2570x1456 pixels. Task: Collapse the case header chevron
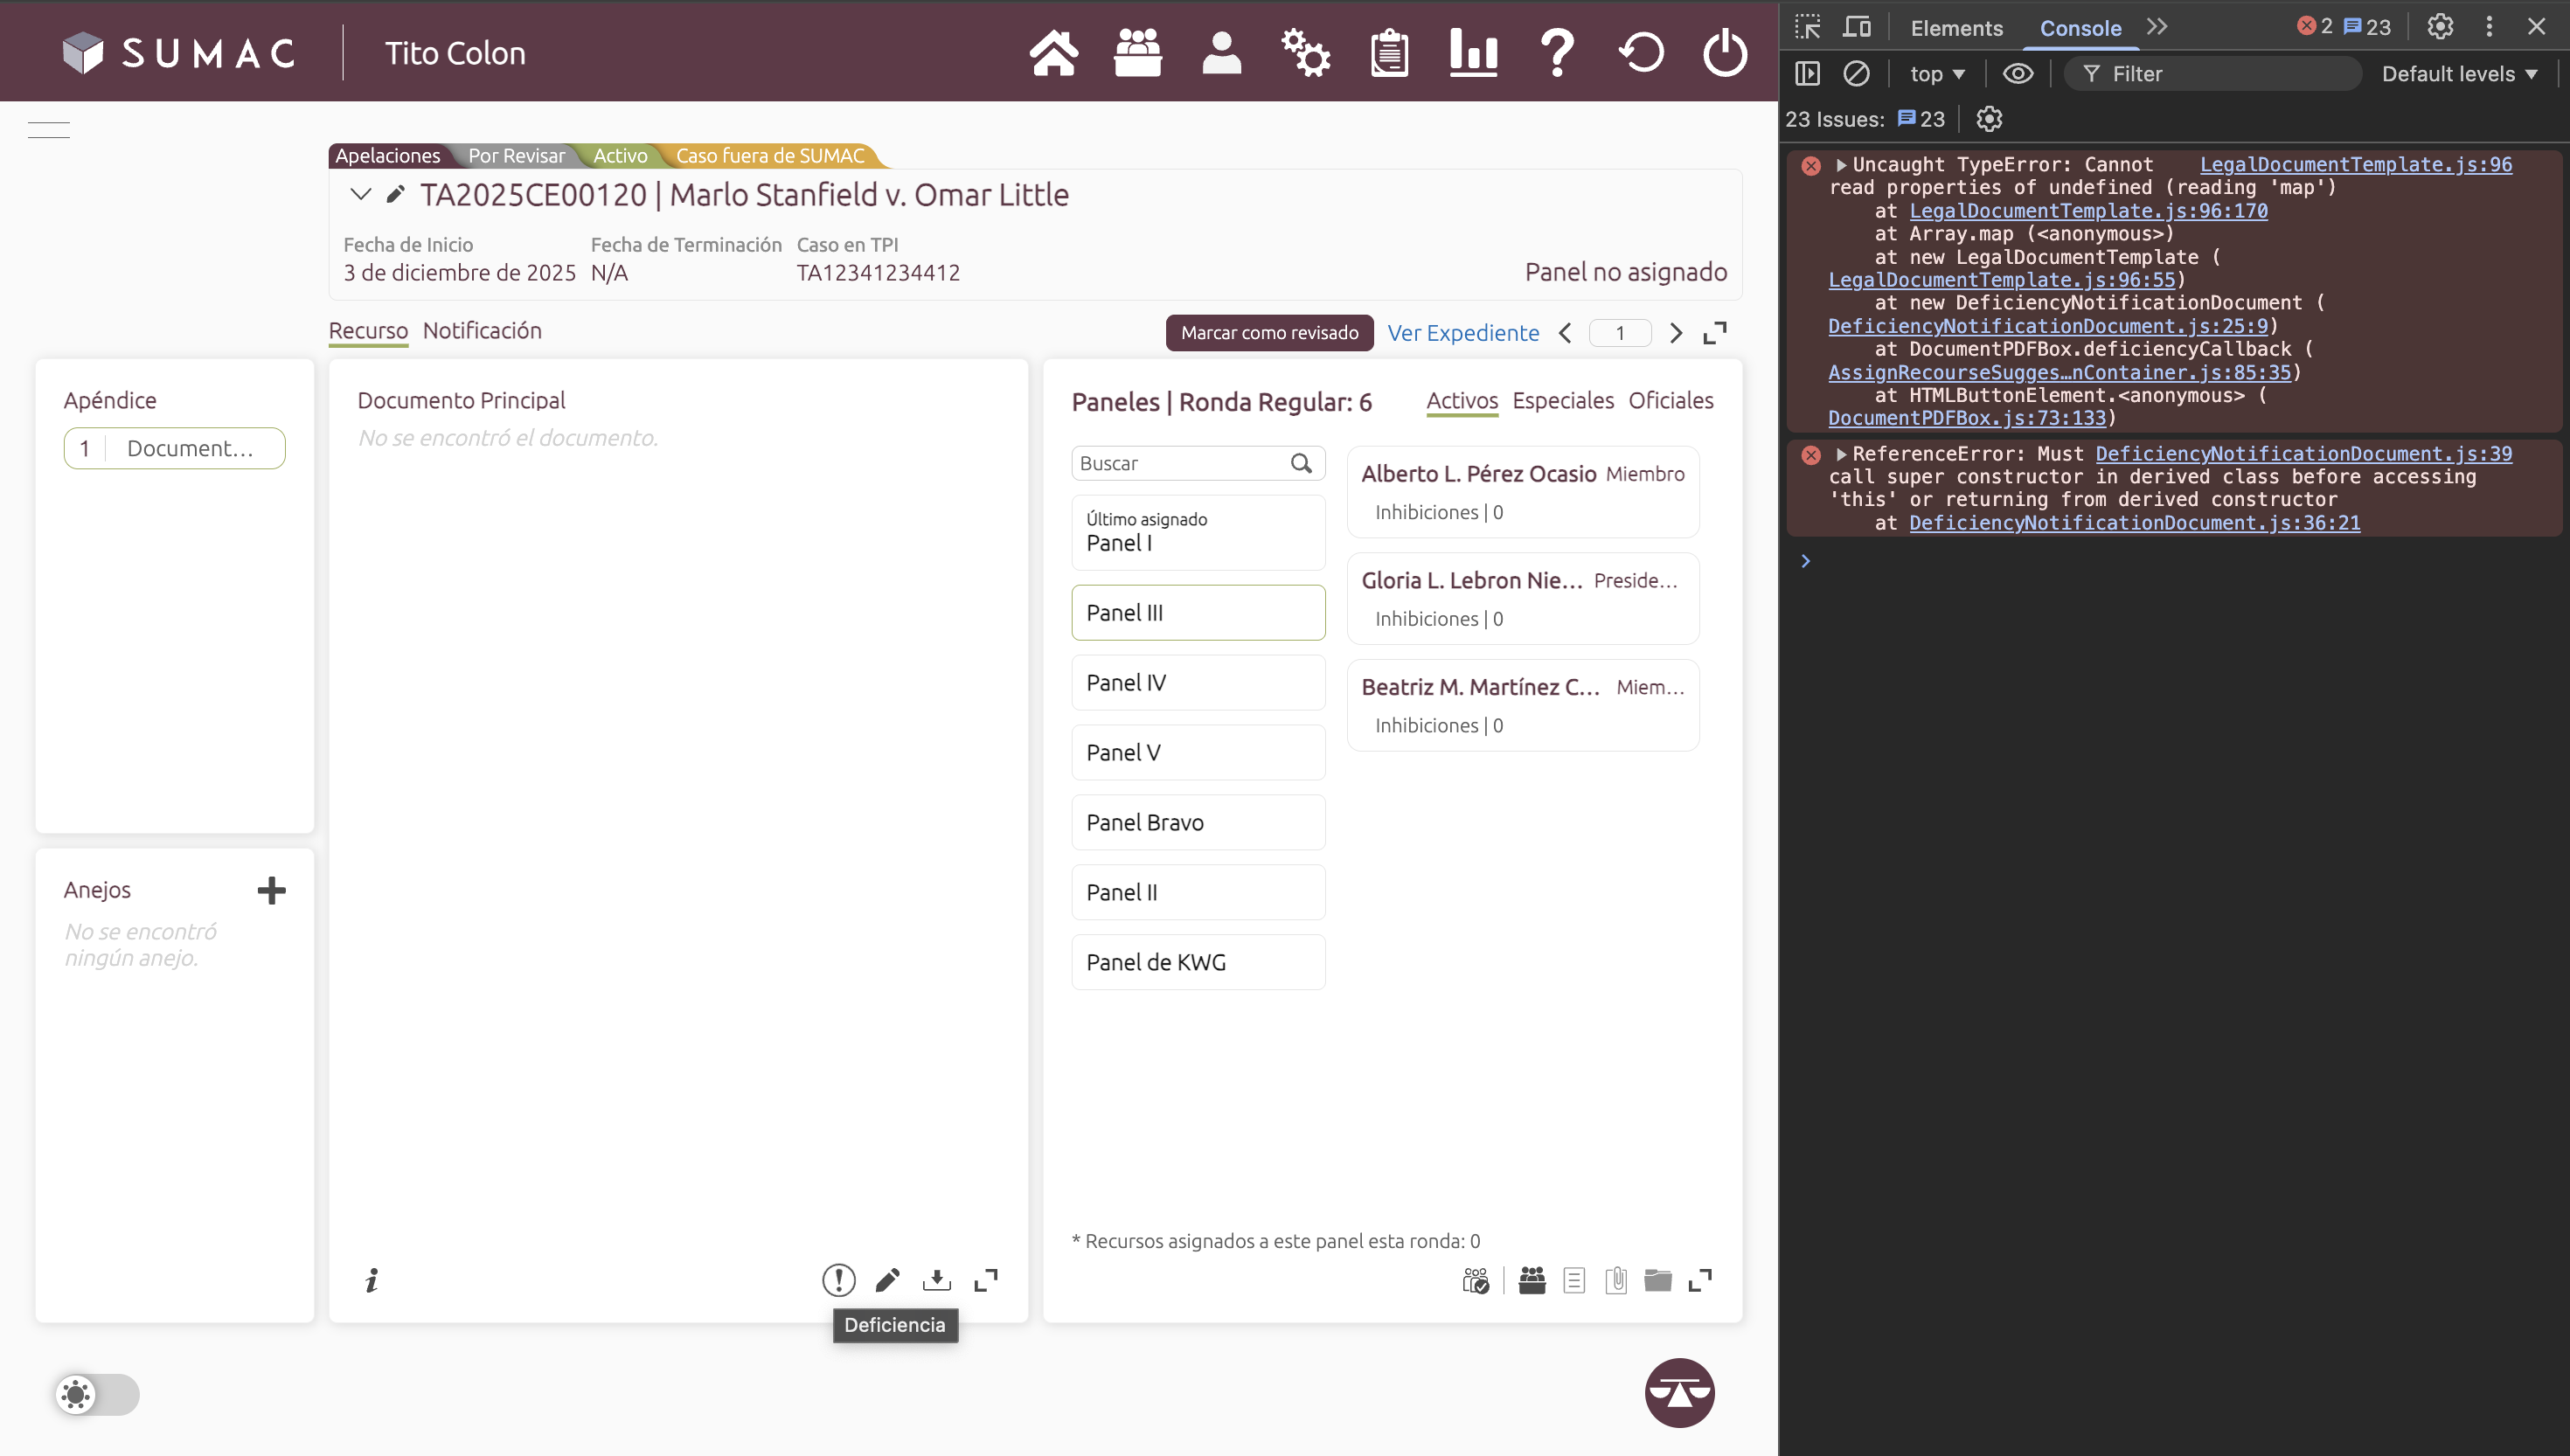tap(360, 194)
